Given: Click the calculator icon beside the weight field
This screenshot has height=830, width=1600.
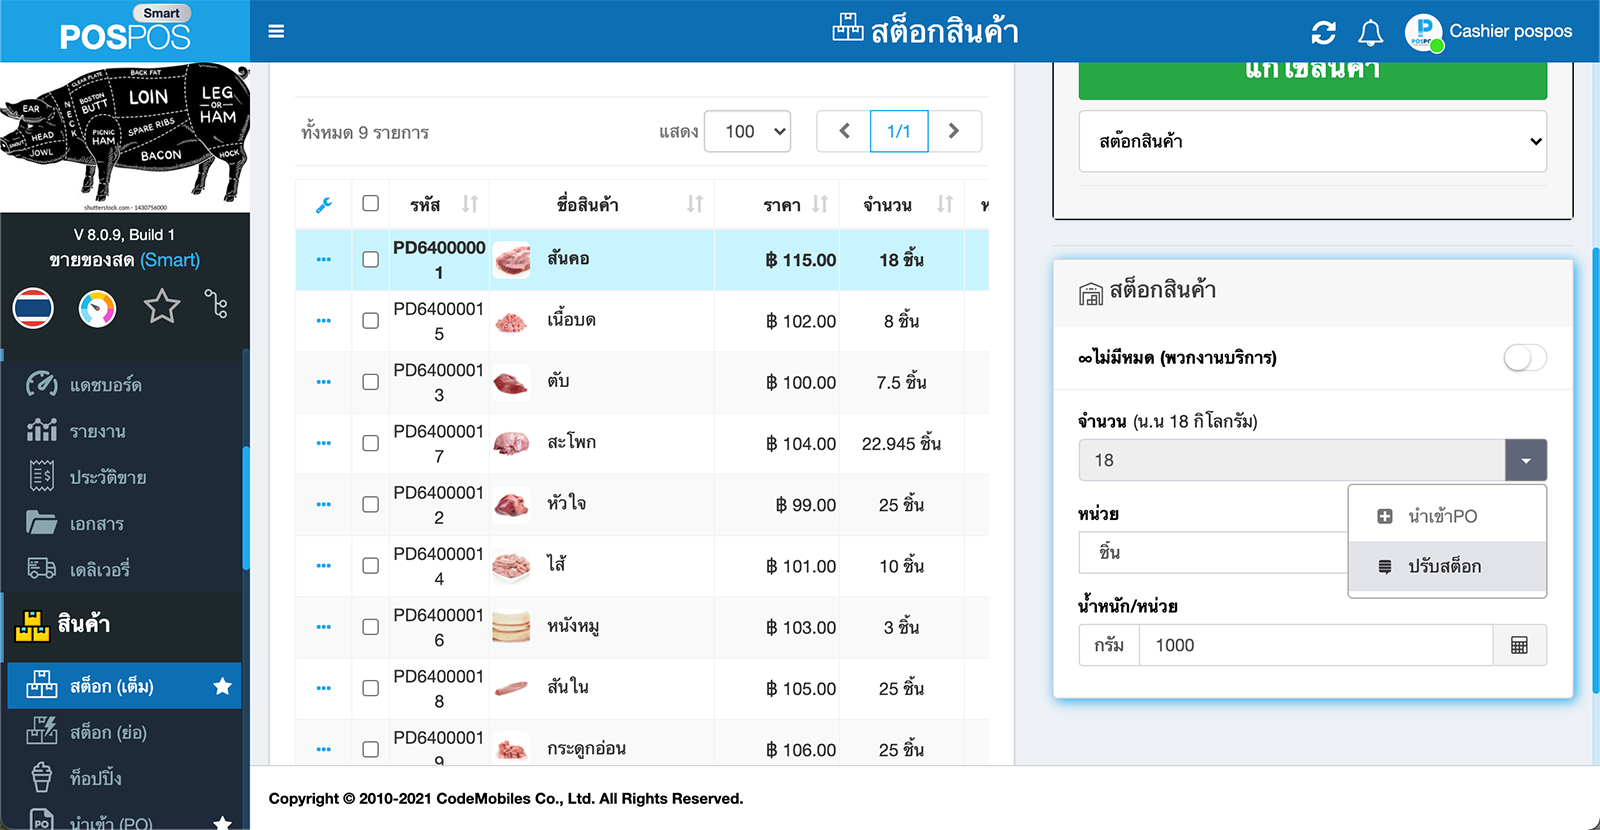Looking at the screenshot, I should tap(1519, 645).
